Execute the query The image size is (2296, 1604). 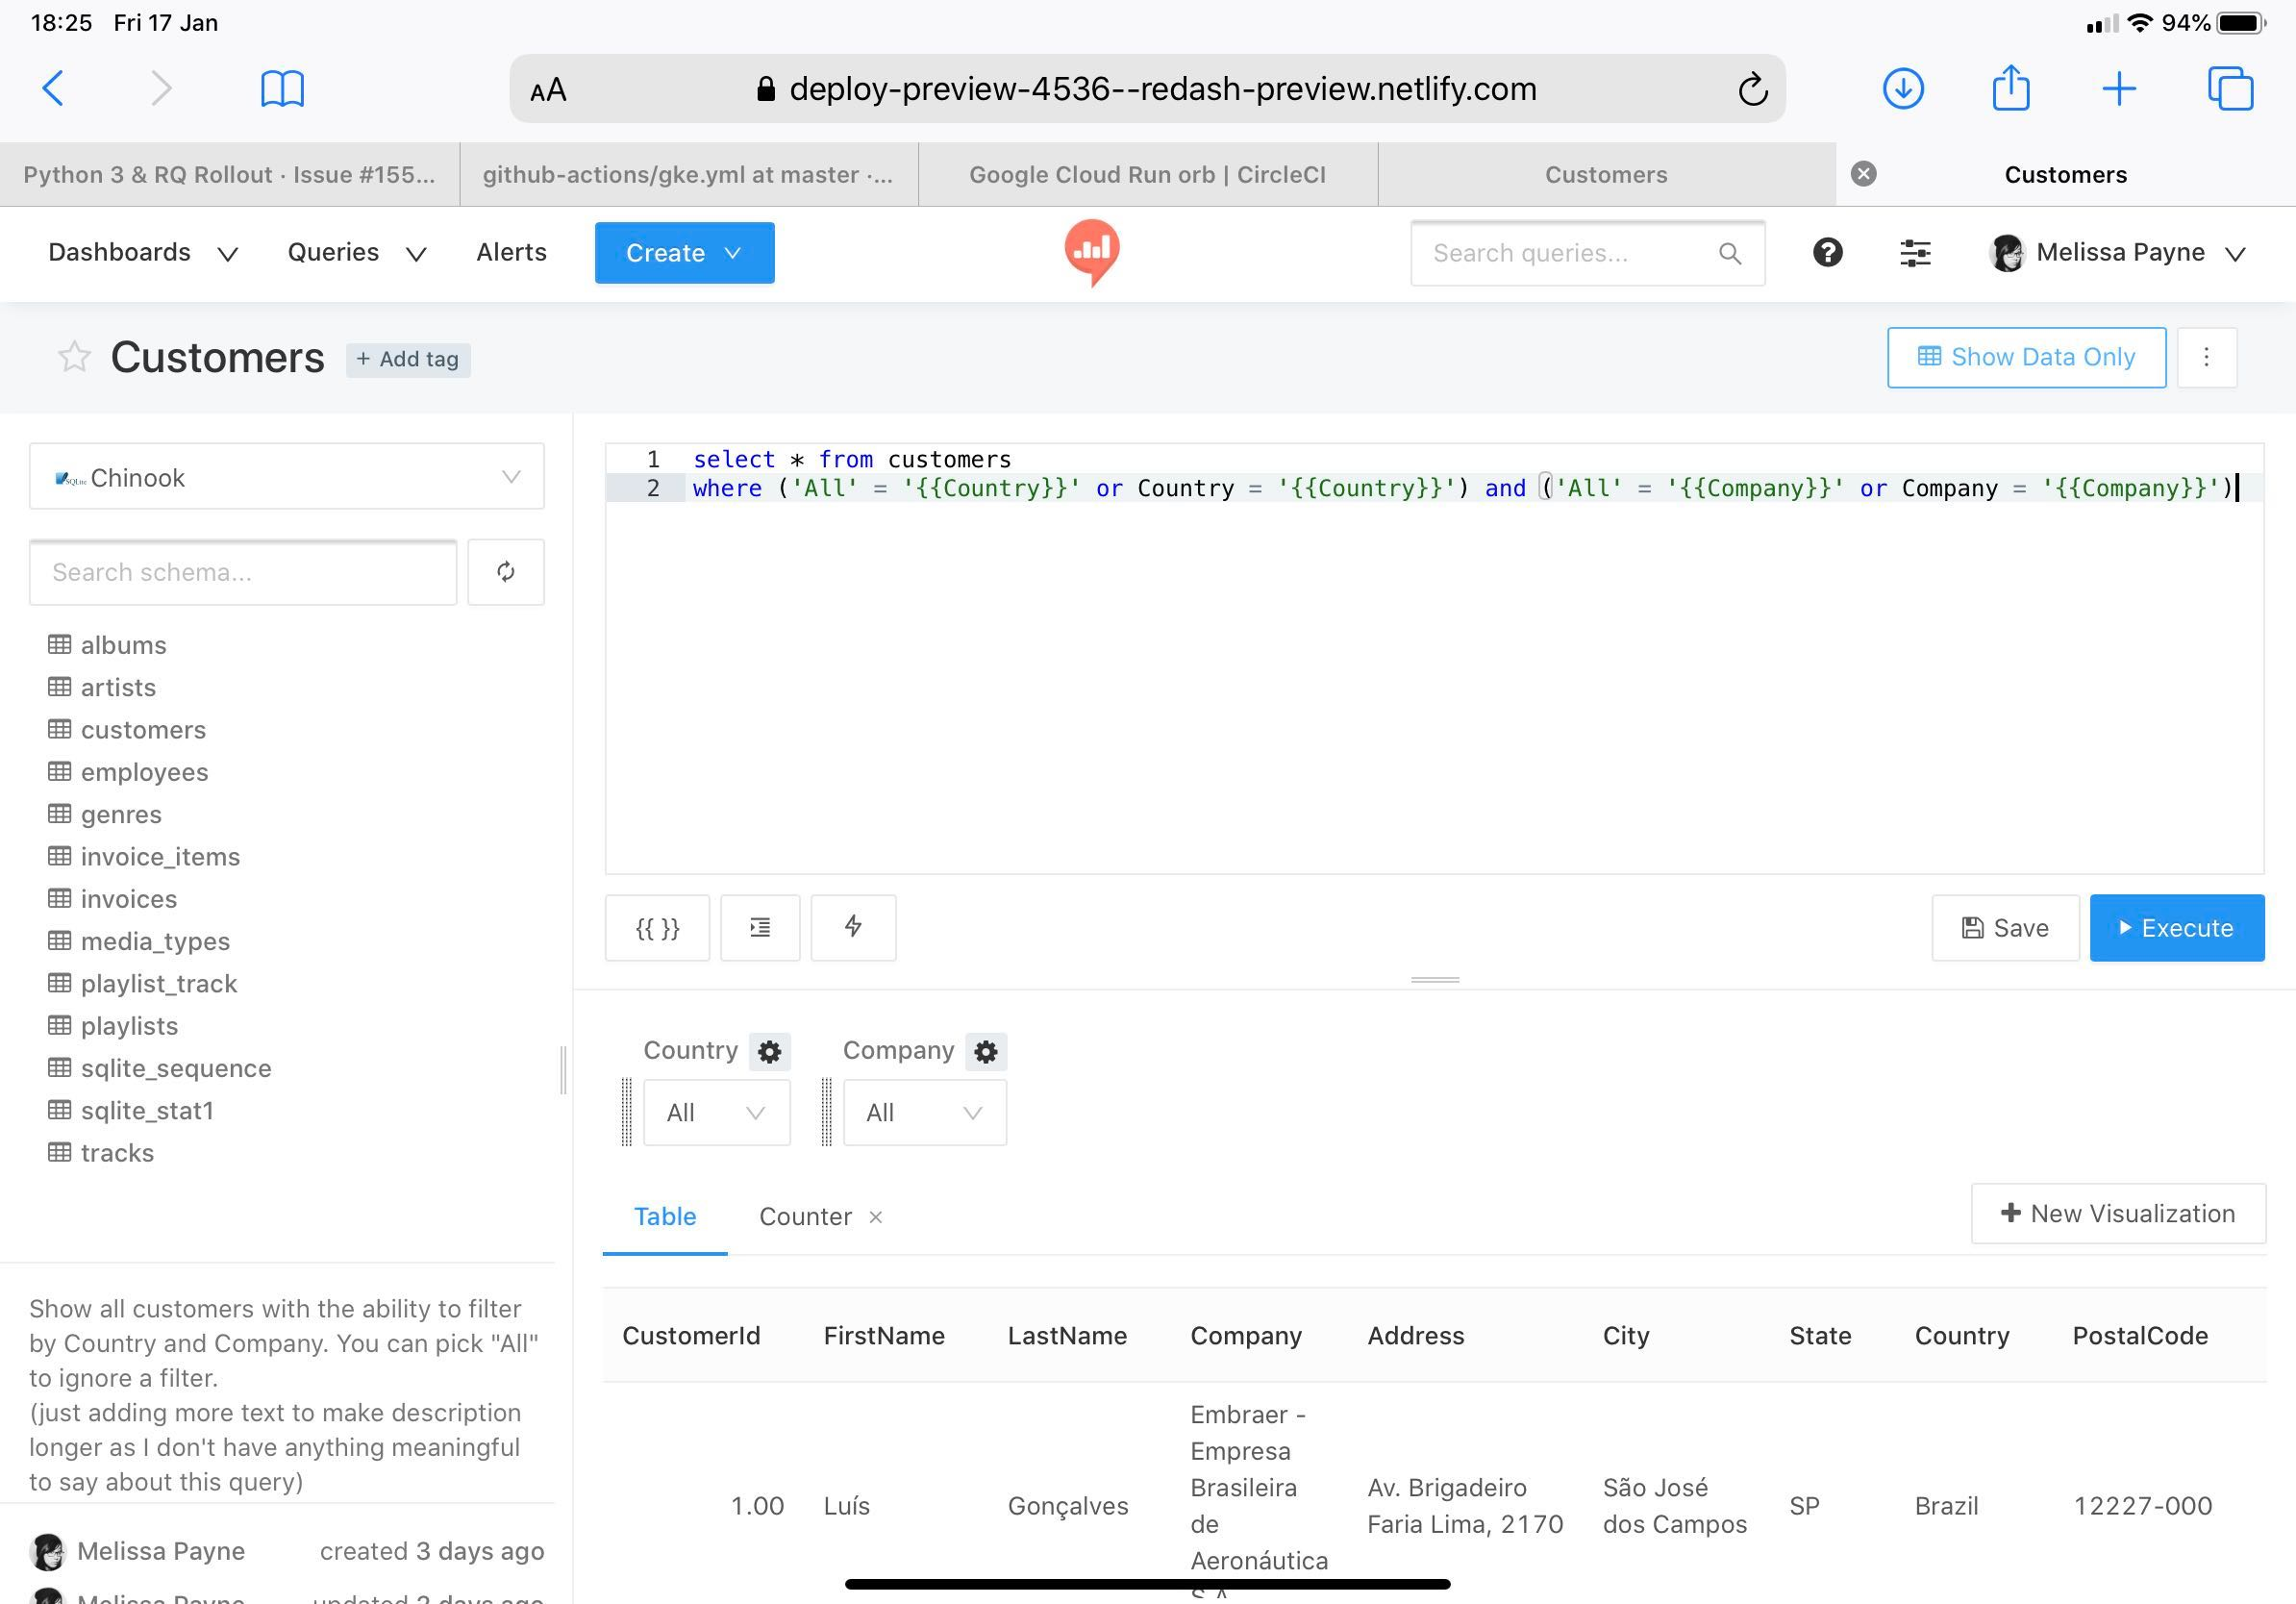tap(2176, 928)
